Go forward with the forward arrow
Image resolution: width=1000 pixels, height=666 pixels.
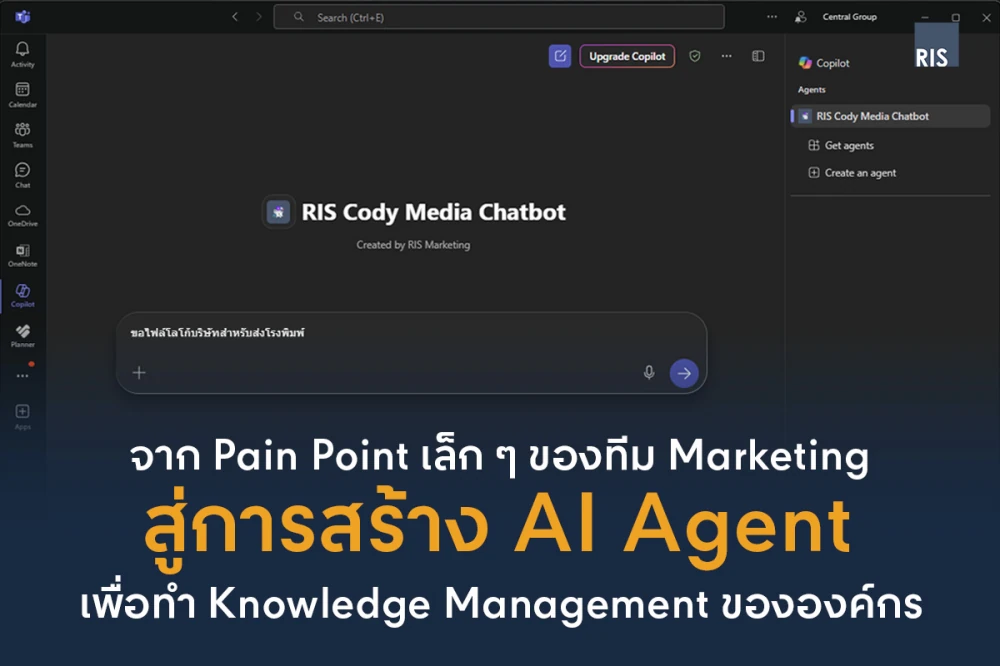point(258,17)
